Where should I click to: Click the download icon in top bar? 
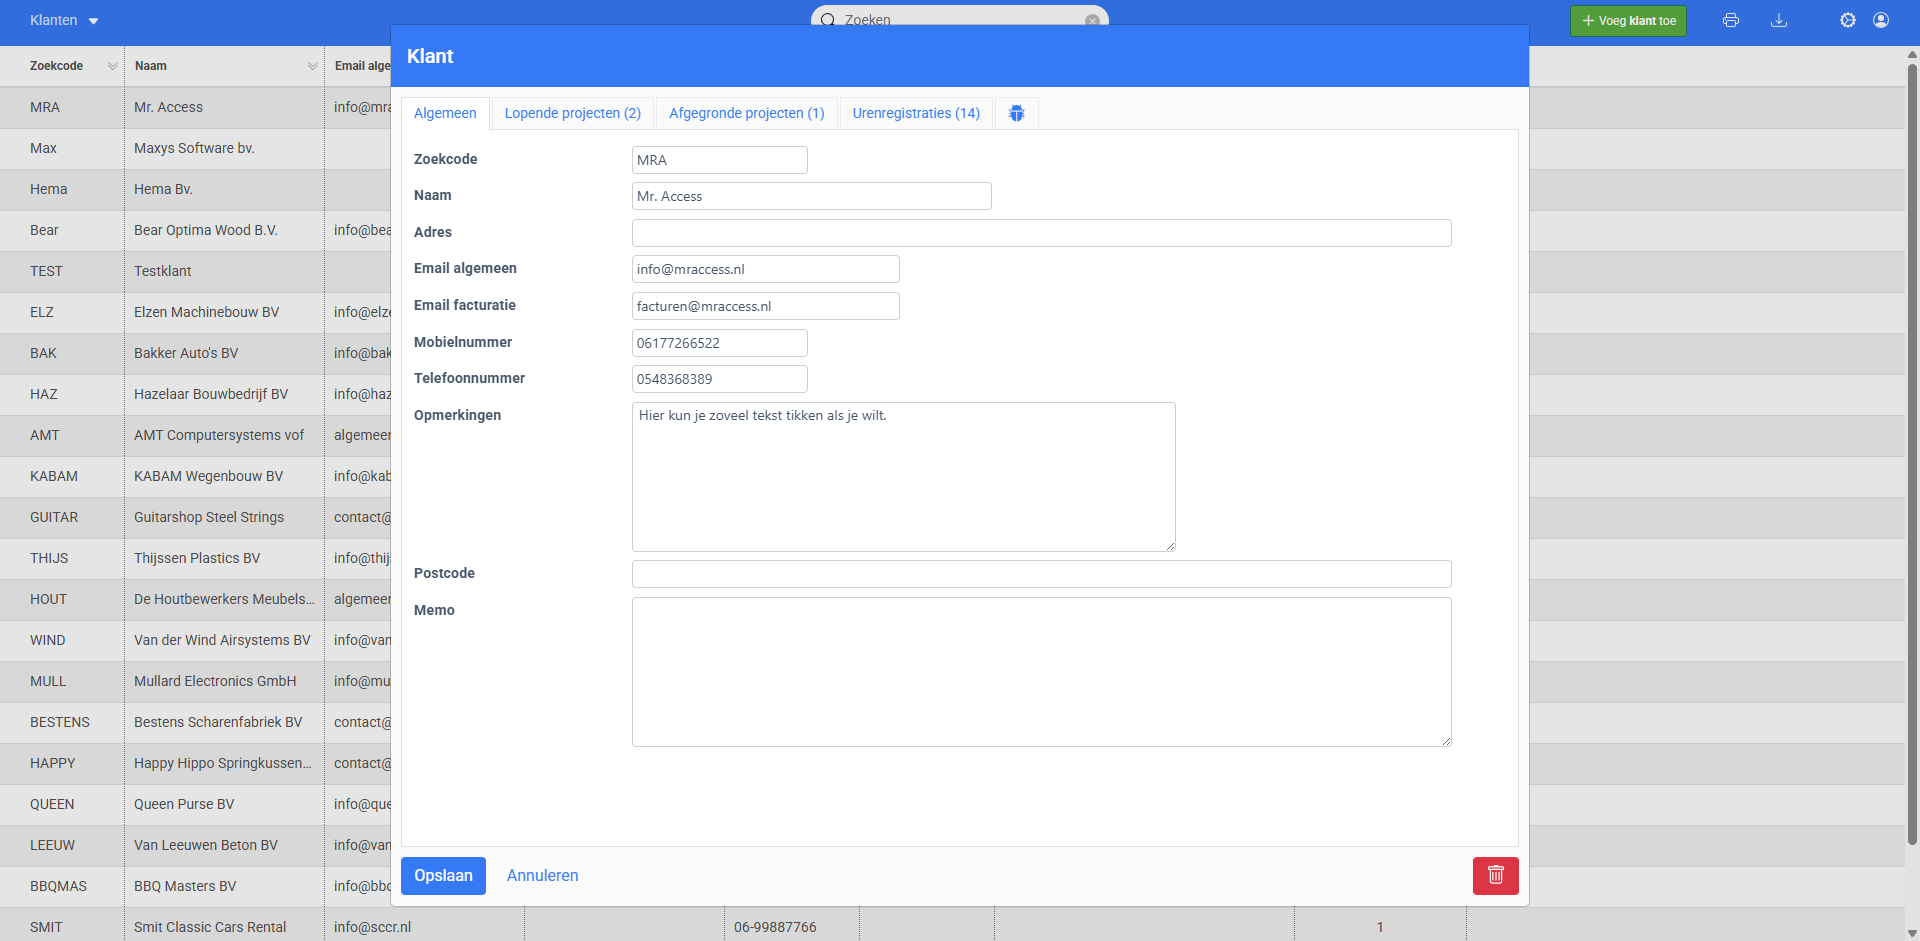1779,20
